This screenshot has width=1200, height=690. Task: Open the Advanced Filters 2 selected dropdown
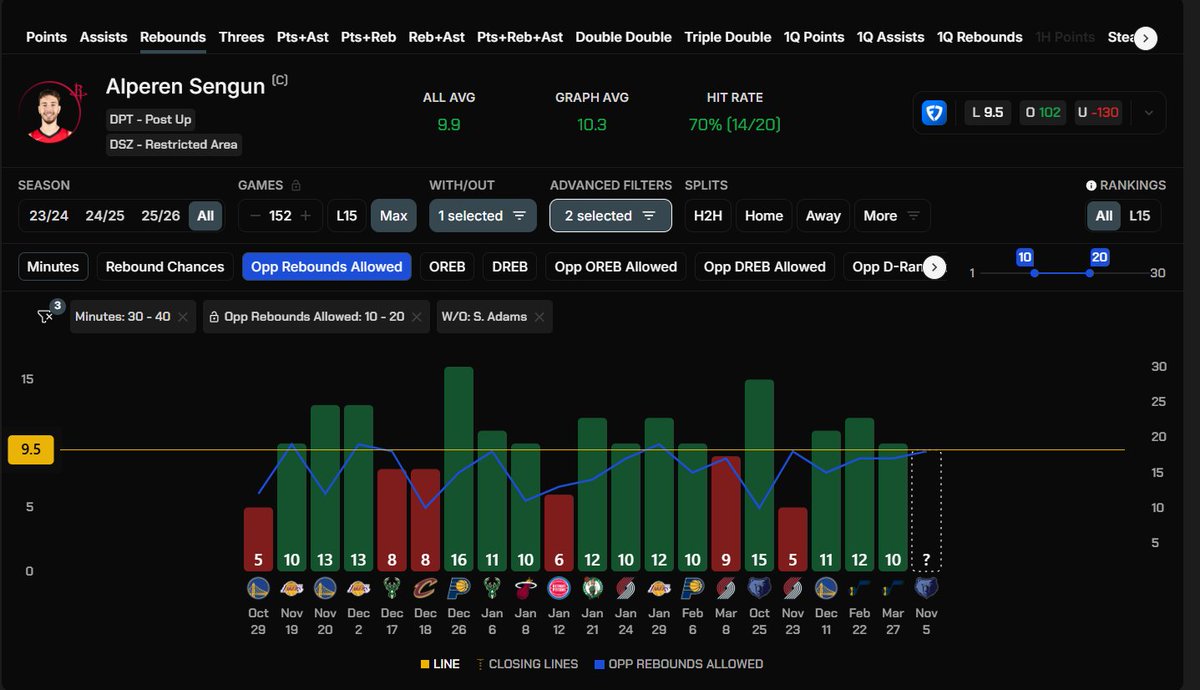coord(610,216)
